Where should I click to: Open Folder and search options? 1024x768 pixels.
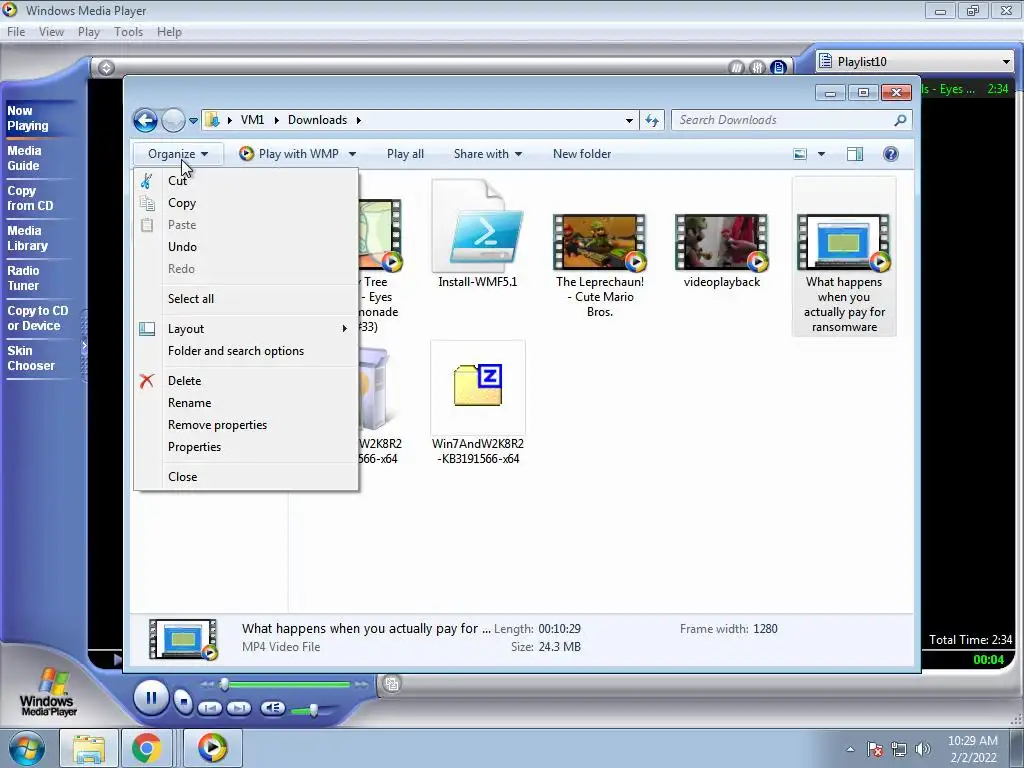(246, 351)
